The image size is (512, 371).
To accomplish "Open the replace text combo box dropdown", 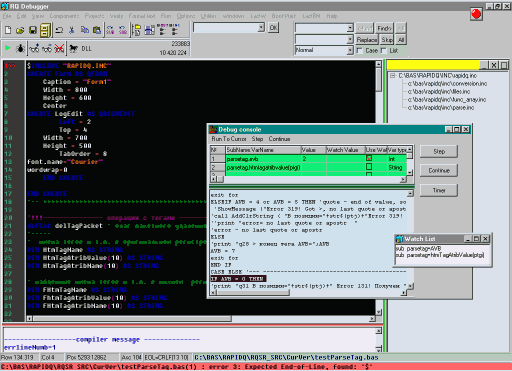I will coord(350,39).
